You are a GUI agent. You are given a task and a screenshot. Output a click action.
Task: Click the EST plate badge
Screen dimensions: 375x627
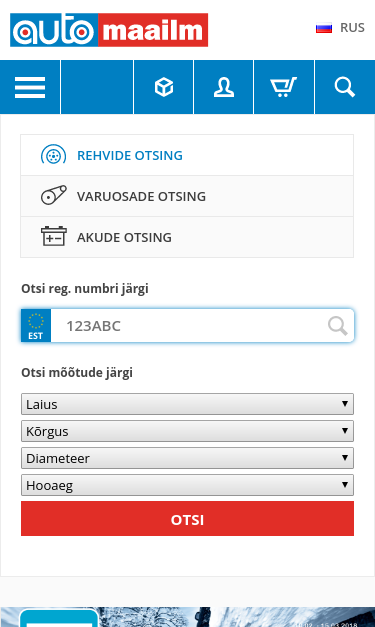tap(36, 325)
